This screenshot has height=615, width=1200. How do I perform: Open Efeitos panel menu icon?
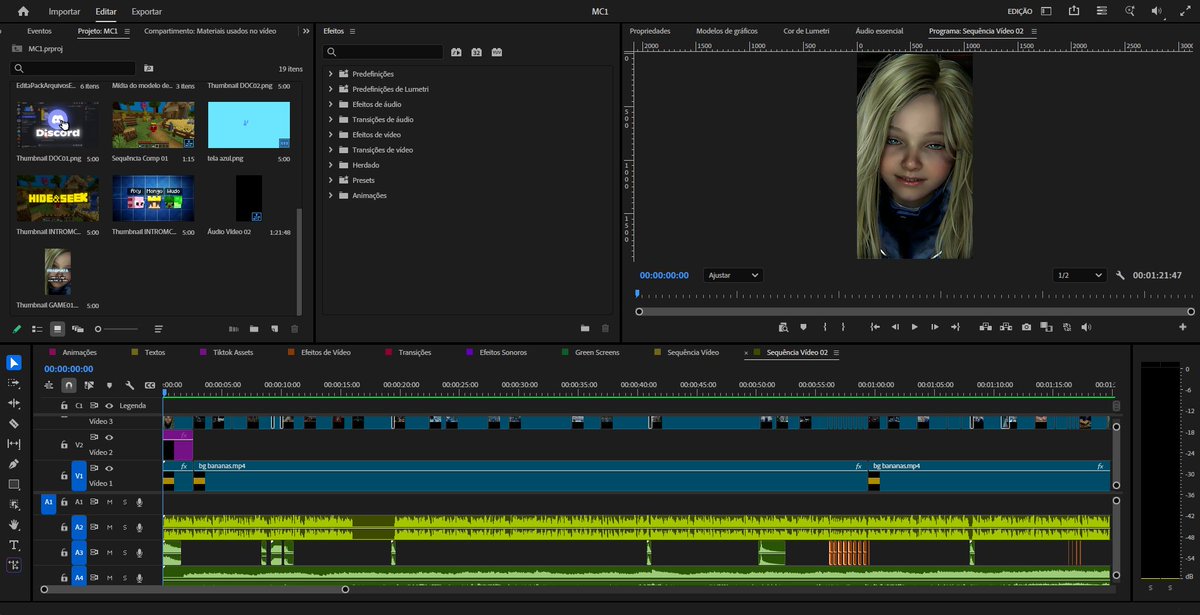pyautogui.click(x=353, y=31)
